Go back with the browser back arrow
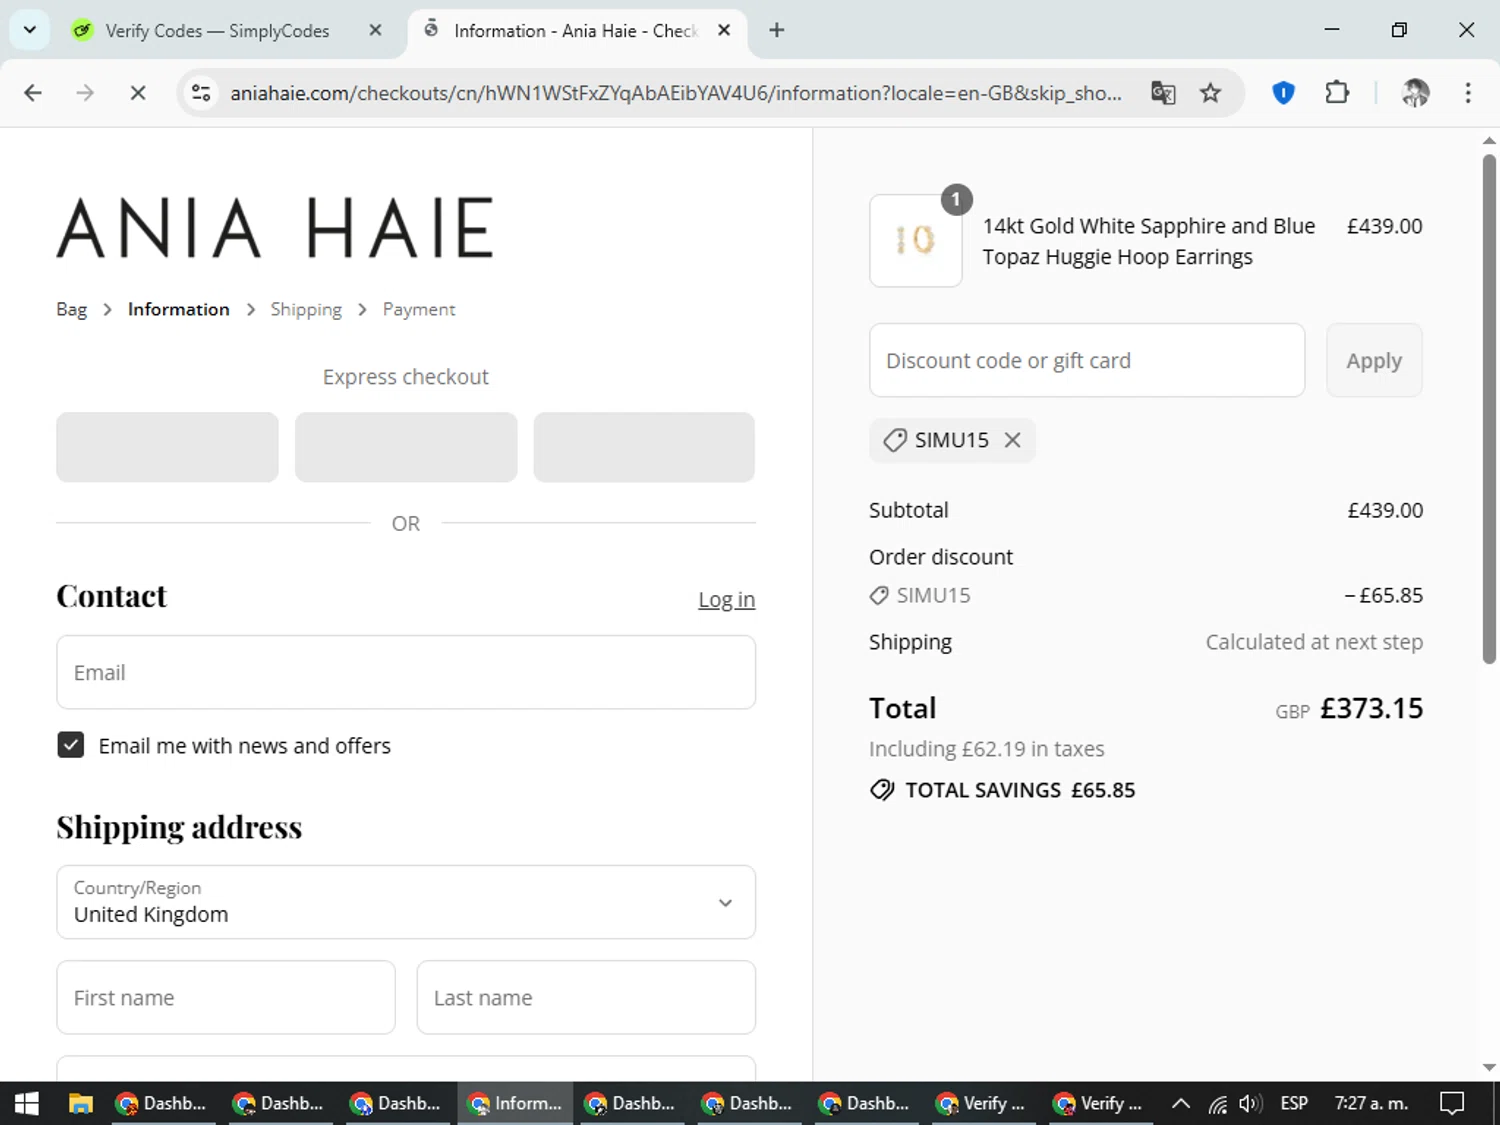Screen dimensions: 1500x1125 [x=33, y=93]
